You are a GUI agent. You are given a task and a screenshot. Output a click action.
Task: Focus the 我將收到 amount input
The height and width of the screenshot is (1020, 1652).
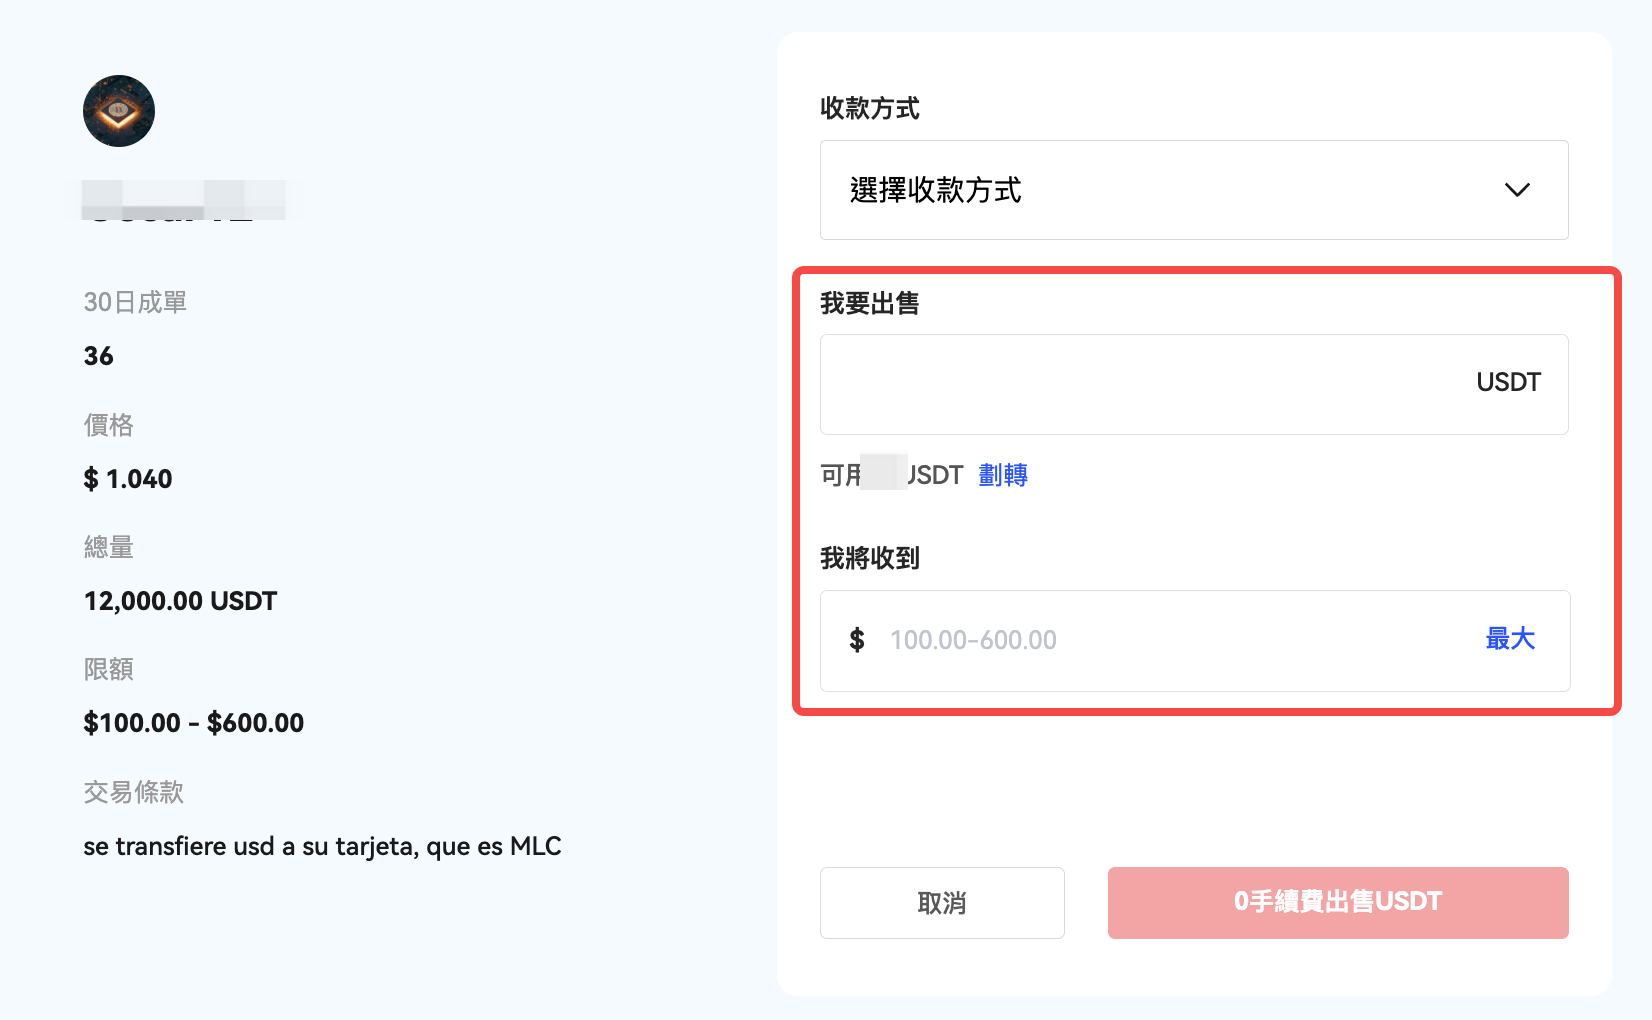click(x=1170, y=640)
